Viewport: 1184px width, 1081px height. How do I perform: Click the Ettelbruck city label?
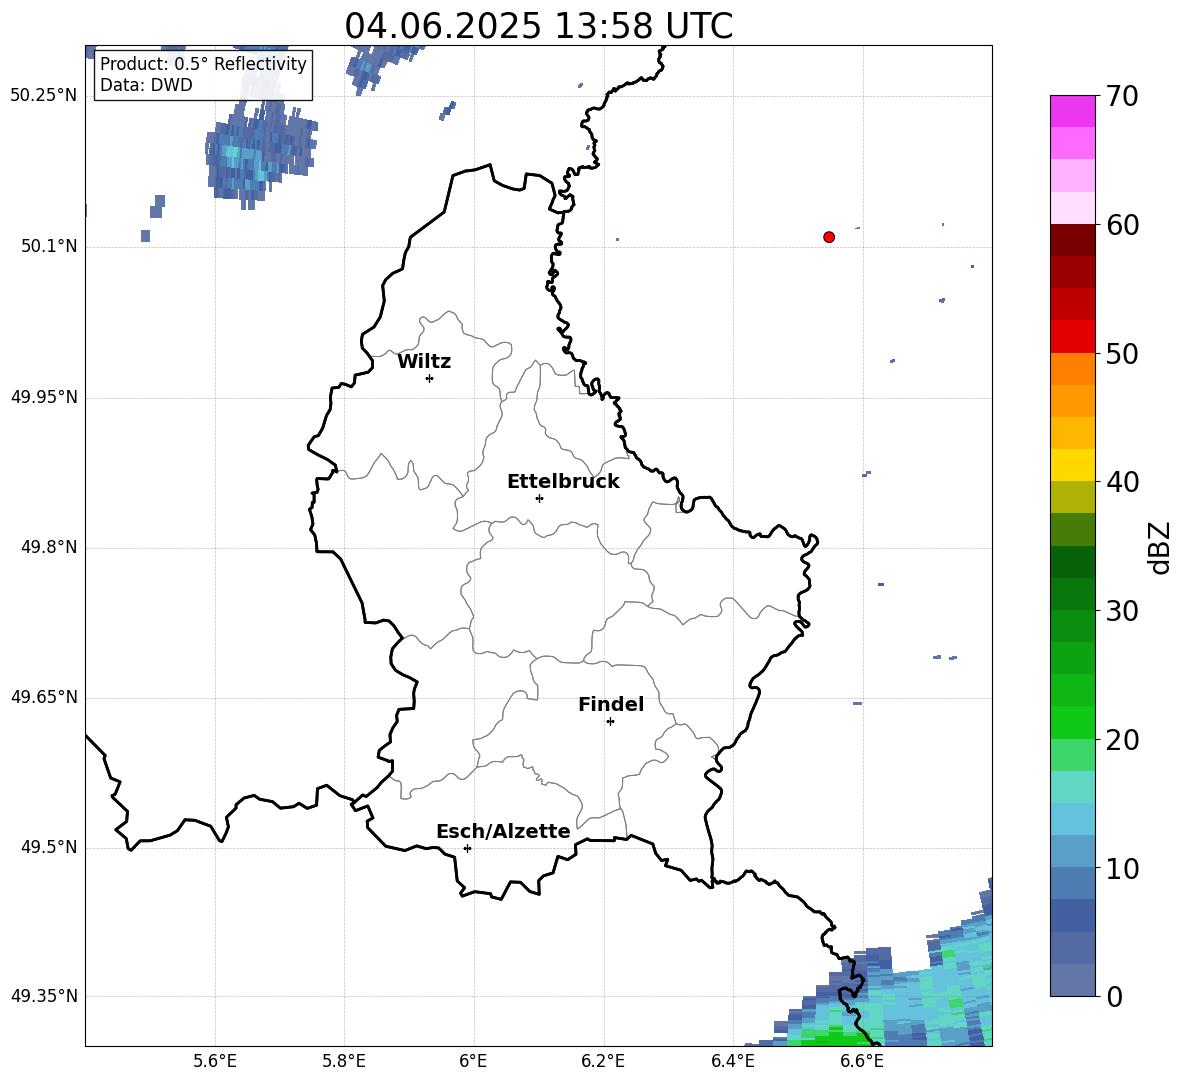point(563,482)
